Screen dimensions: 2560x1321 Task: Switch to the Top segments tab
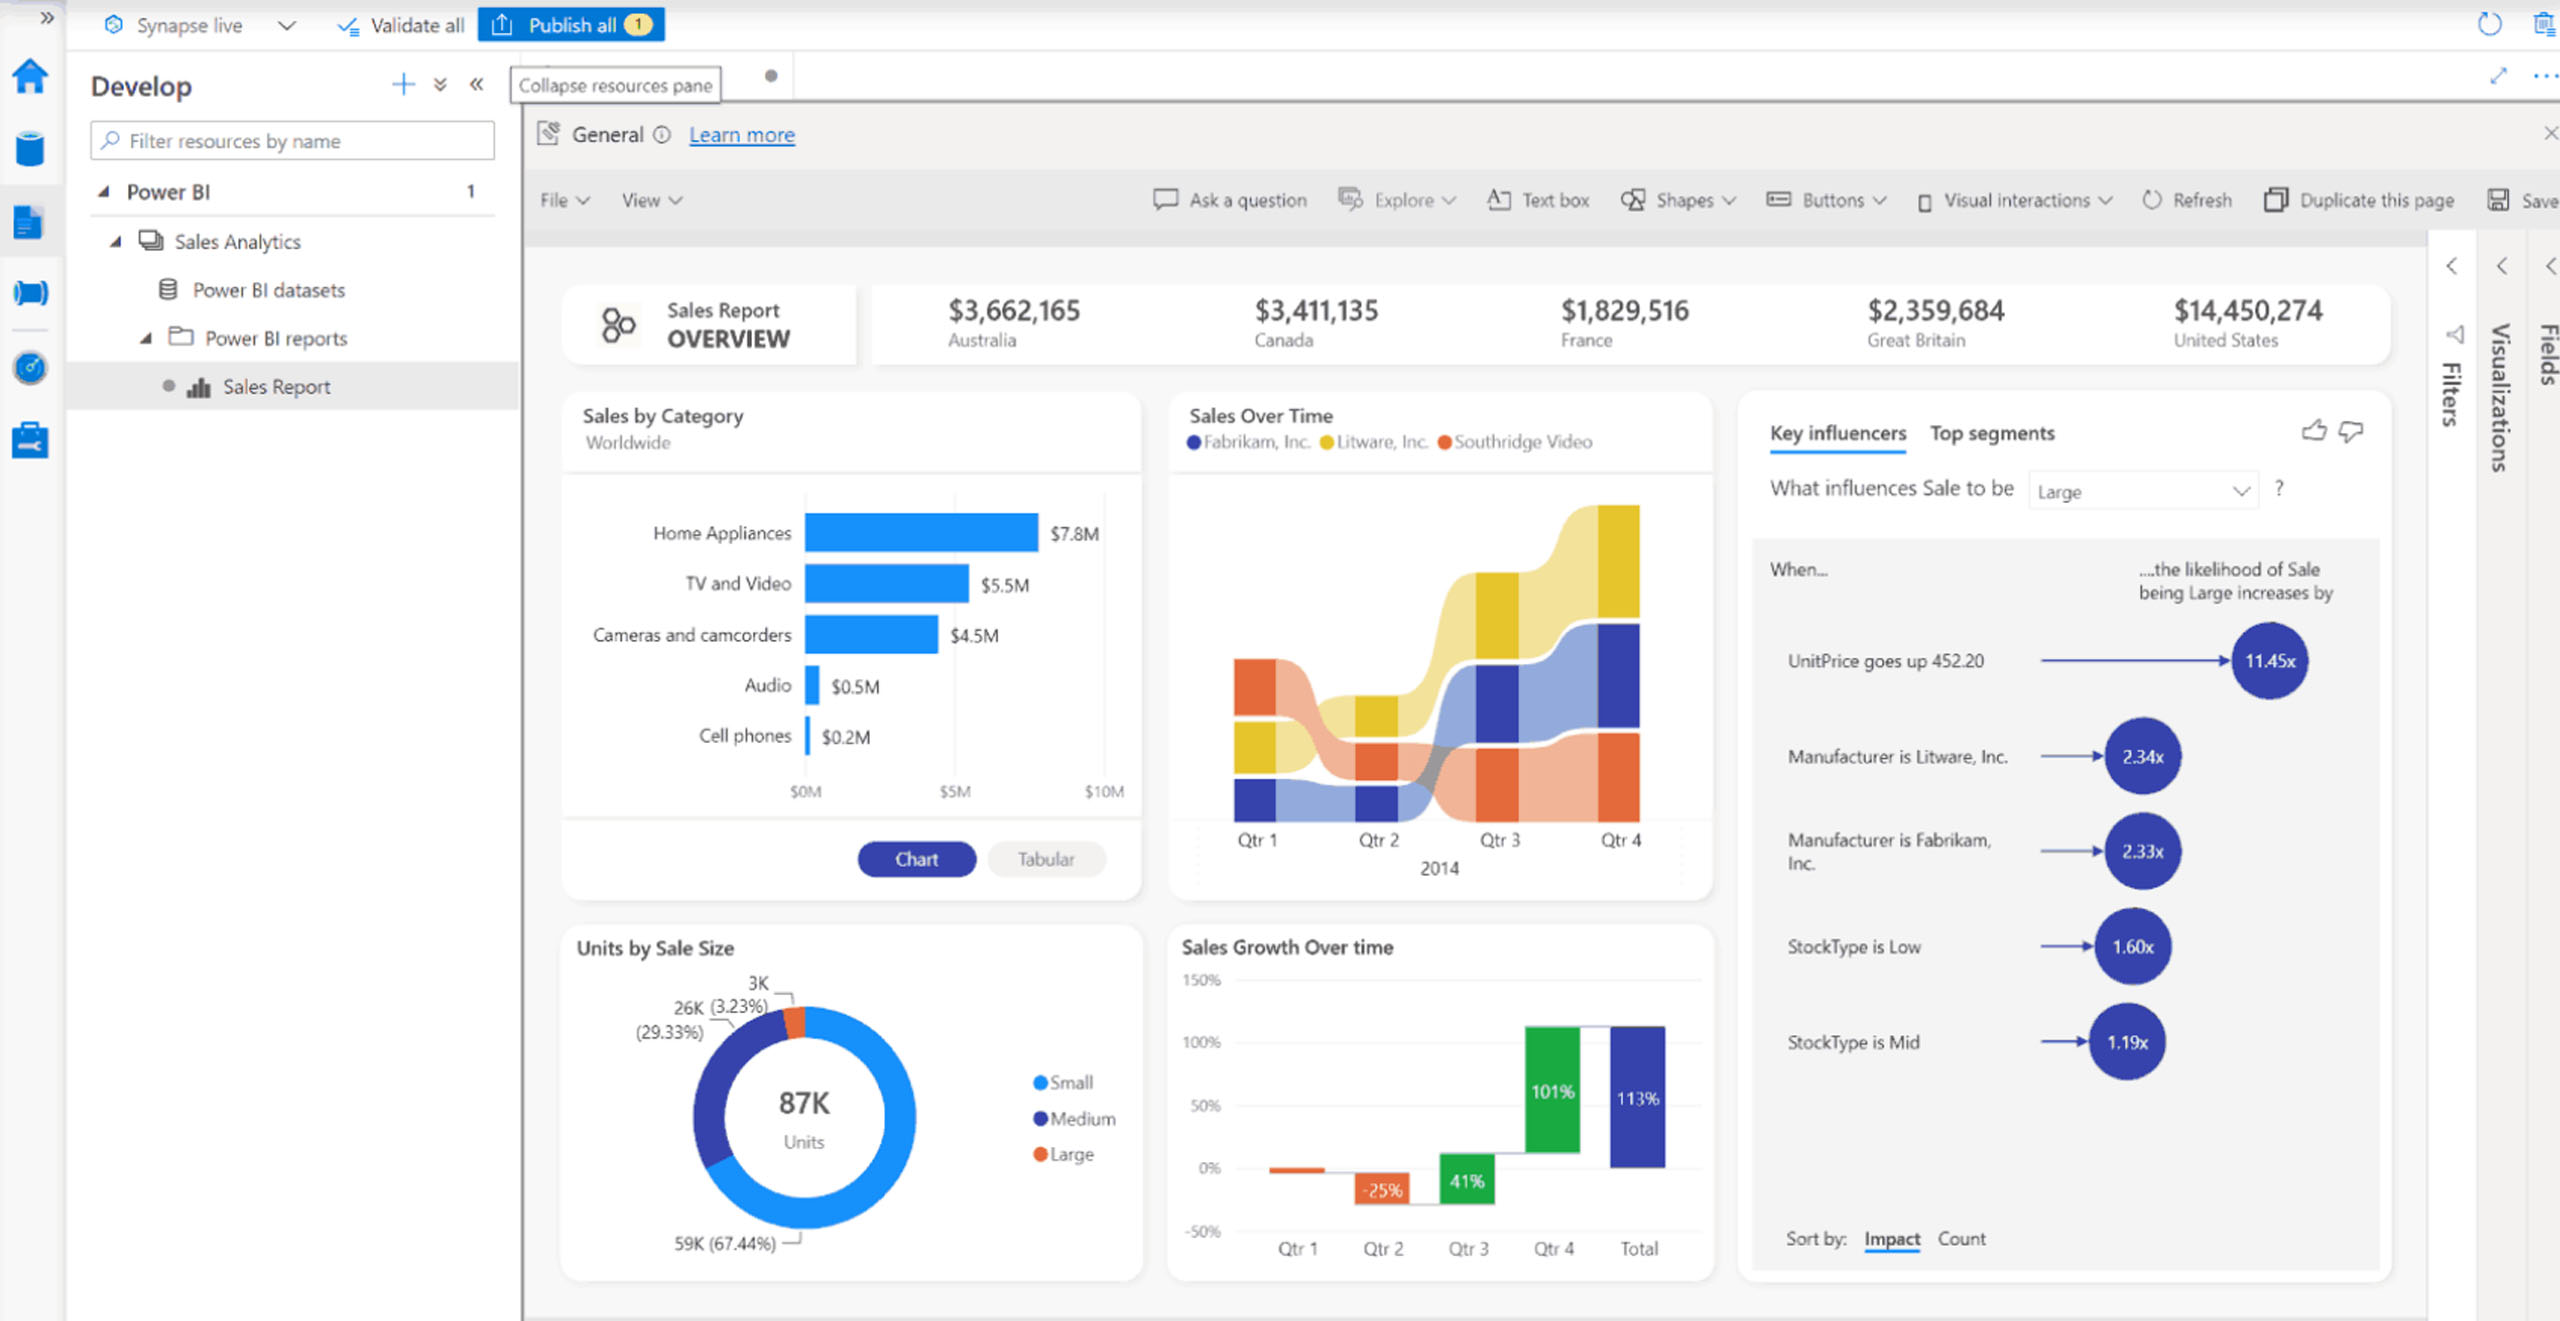click(x=1992, y=432)
